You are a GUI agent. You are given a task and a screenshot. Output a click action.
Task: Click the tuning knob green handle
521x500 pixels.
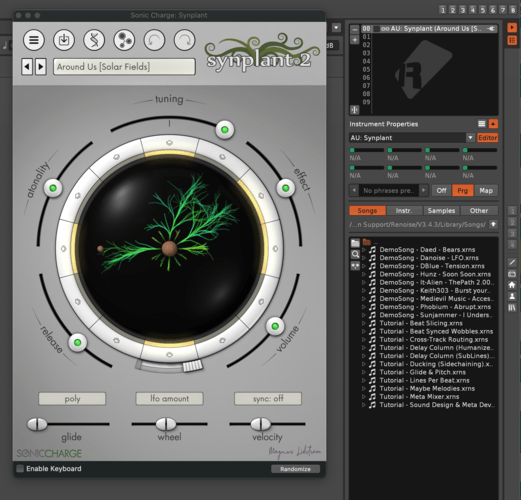(225, 130)
